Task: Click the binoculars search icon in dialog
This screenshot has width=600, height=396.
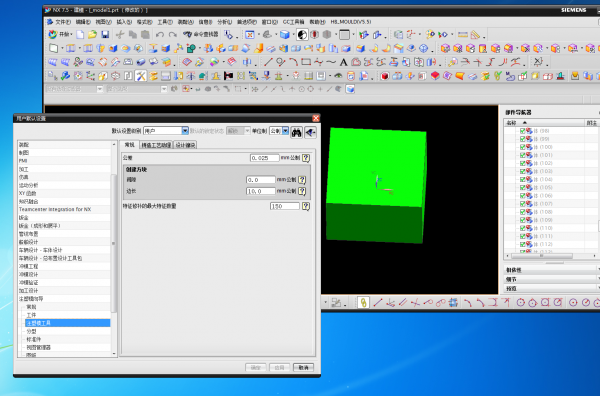Action: click(x=297, y=132)
